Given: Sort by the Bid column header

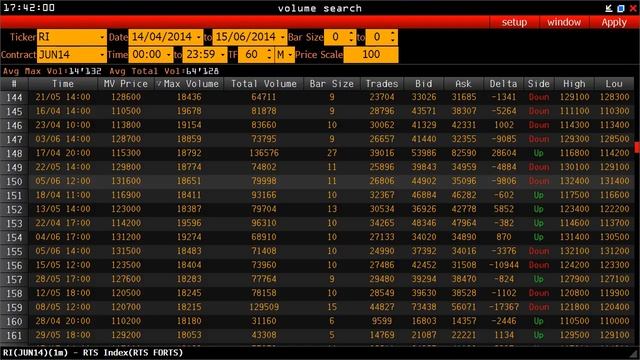Looking at the screenshot, I should 424,84.
